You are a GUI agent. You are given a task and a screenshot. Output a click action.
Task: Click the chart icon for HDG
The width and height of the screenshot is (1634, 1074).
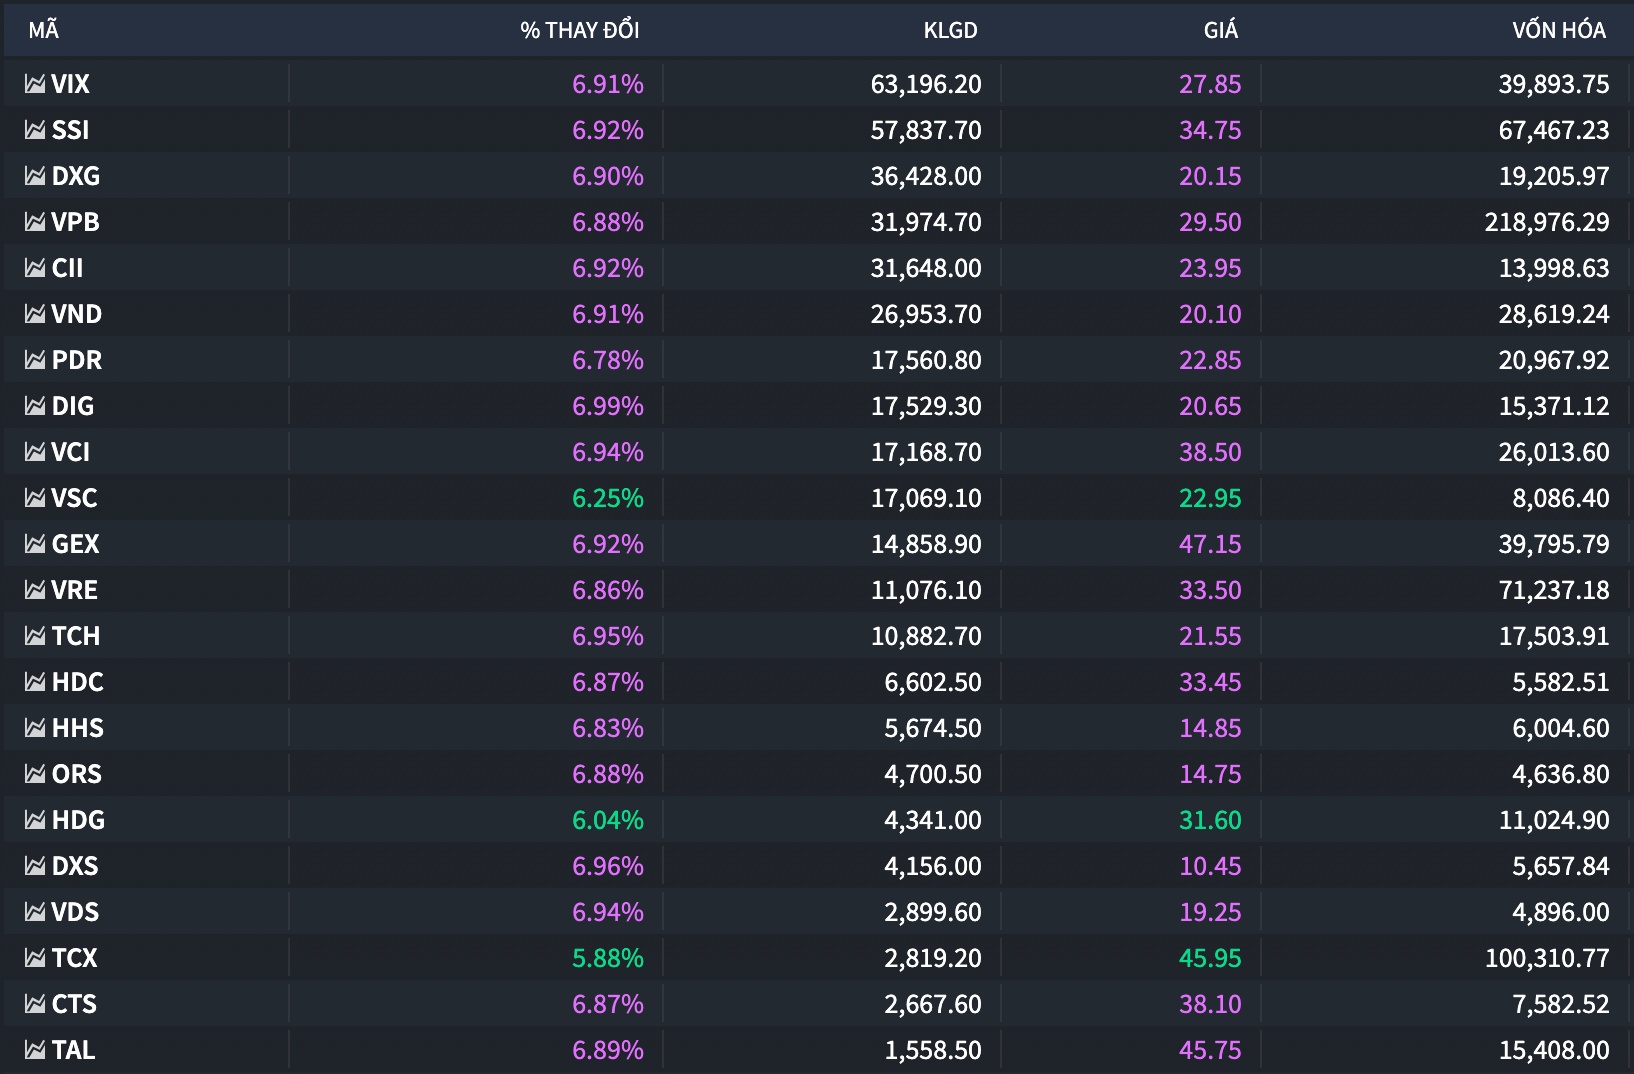(35, 820)
